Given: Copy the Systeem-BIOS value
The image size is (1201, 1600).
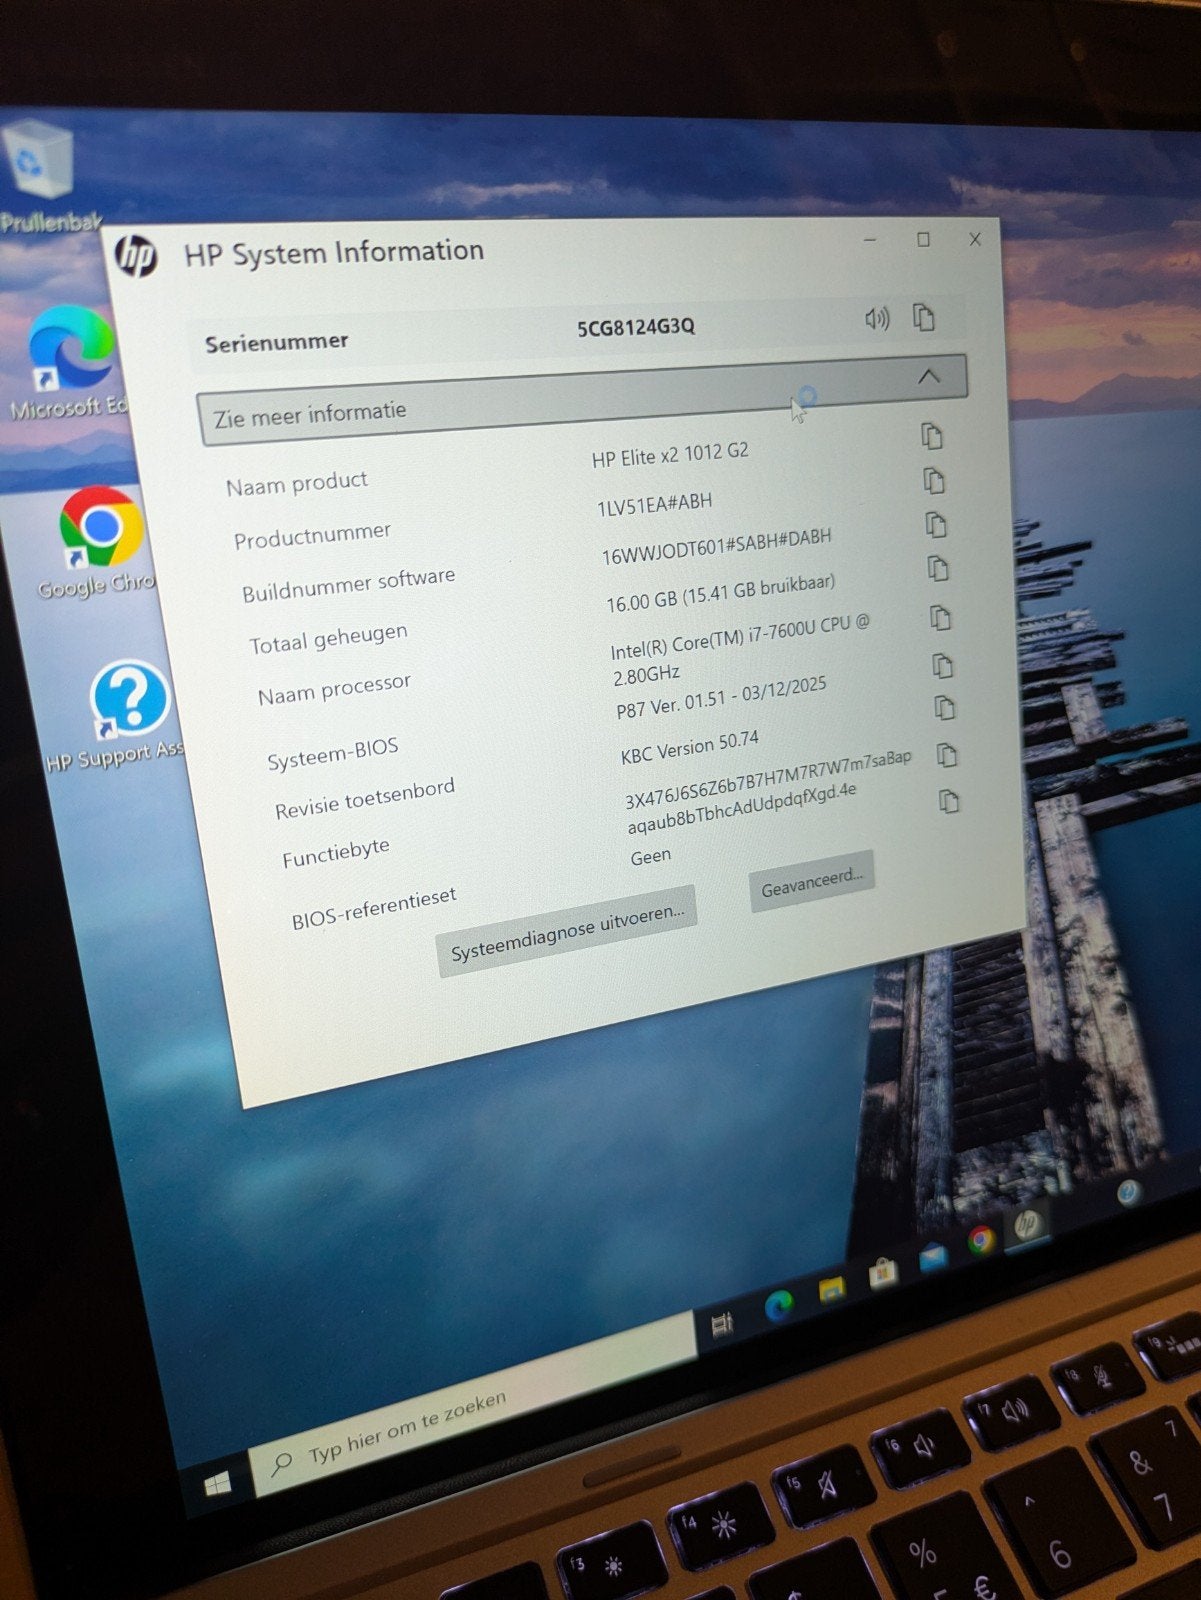Looking at the screenshot, I should 943,665.
